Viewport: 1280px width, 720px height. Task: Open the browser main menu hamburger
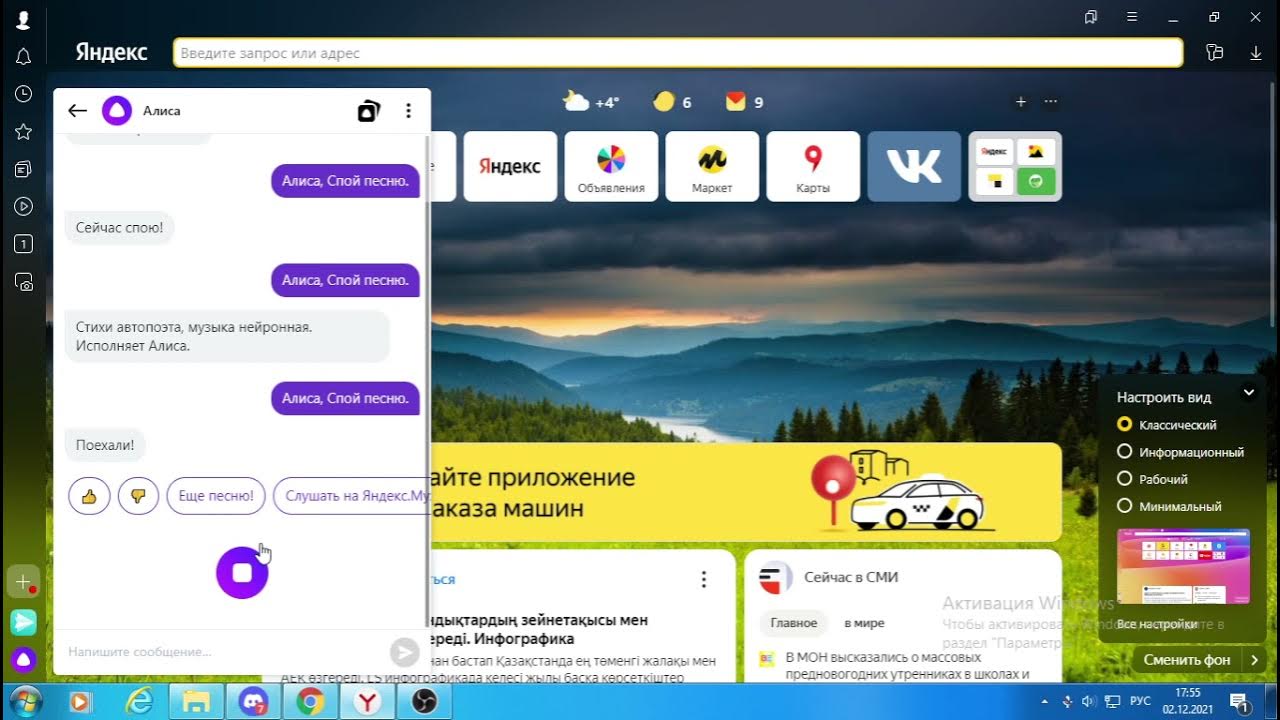pyautogui.click(x=1132, y=17)
